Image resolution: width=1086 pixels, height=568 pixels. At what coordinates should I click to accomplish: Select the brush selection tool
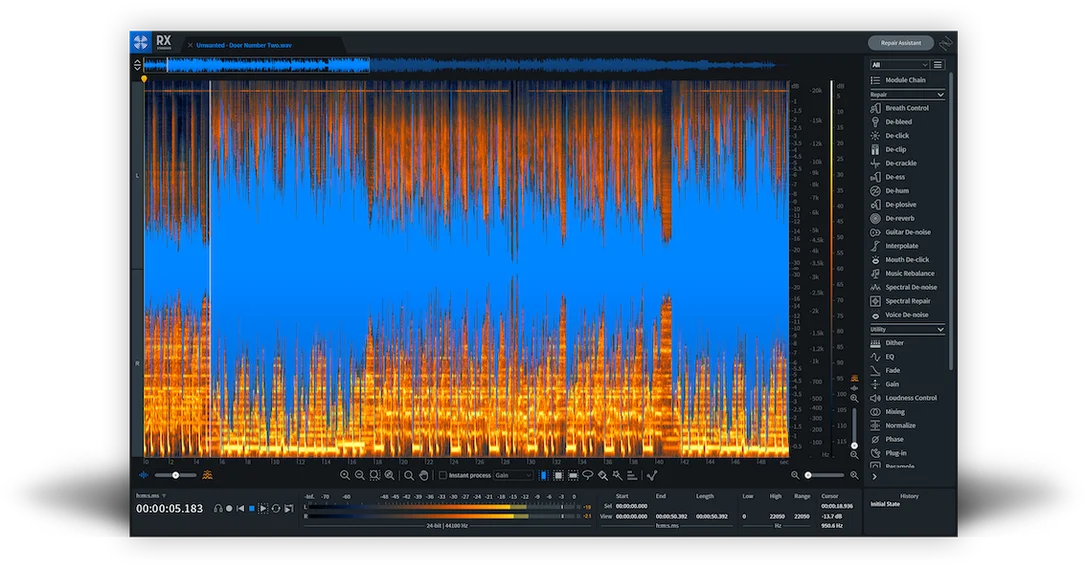pyautogui.click(x=603, y=475)
